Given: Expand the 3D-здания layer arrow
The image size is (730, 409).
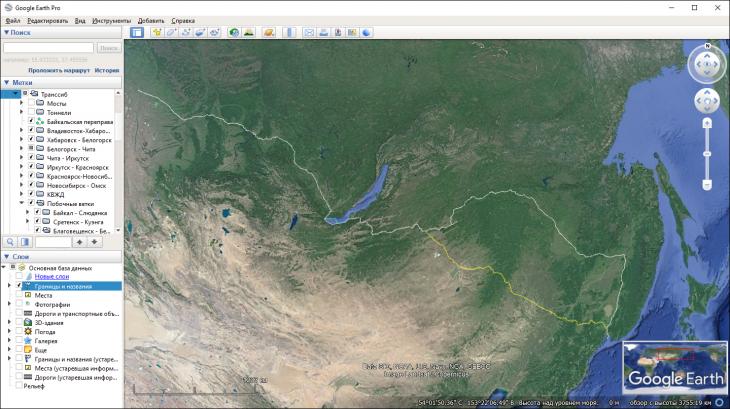Looking at the screenshot, I should (9, 322).
